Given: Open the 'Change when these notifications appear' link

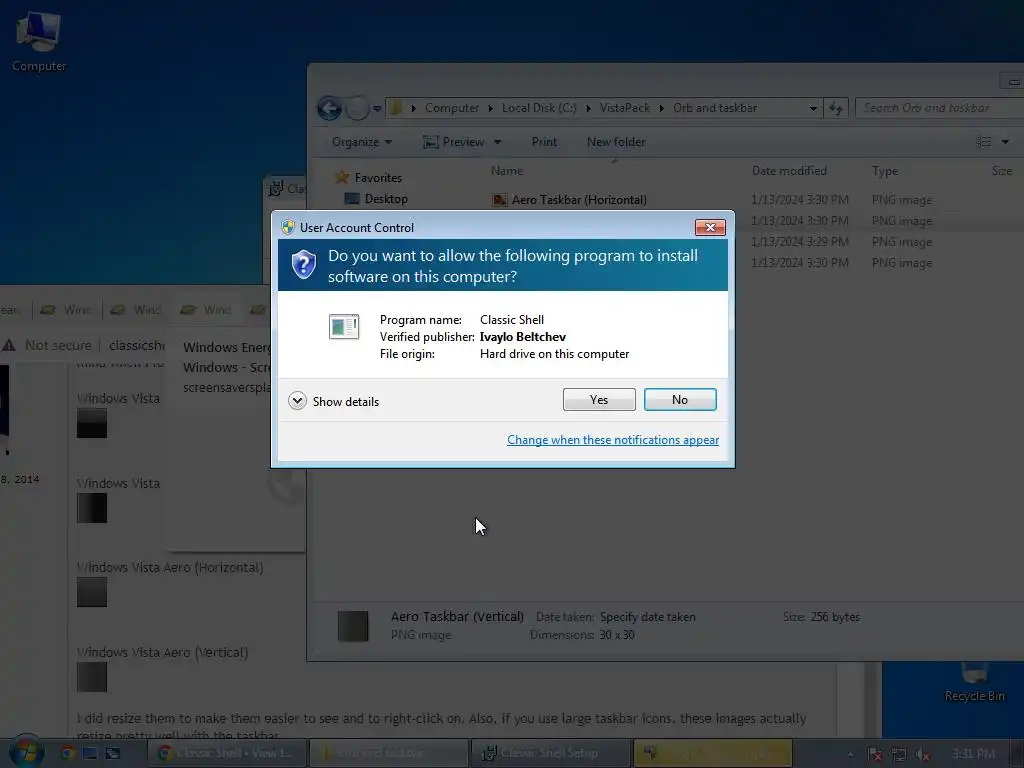Looking at the screenshot, I should (613, 440).
